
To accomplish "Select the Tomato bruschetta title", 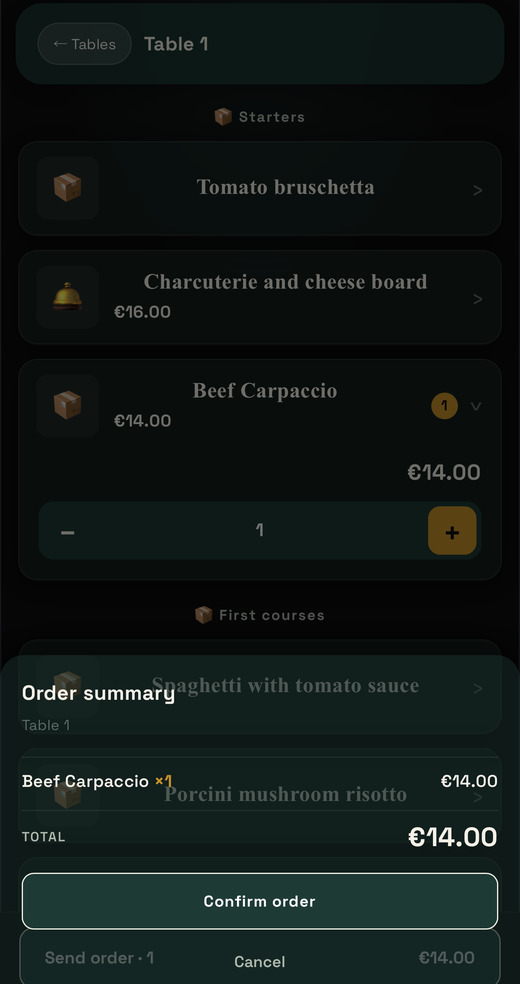I will [x=285, y=187].
